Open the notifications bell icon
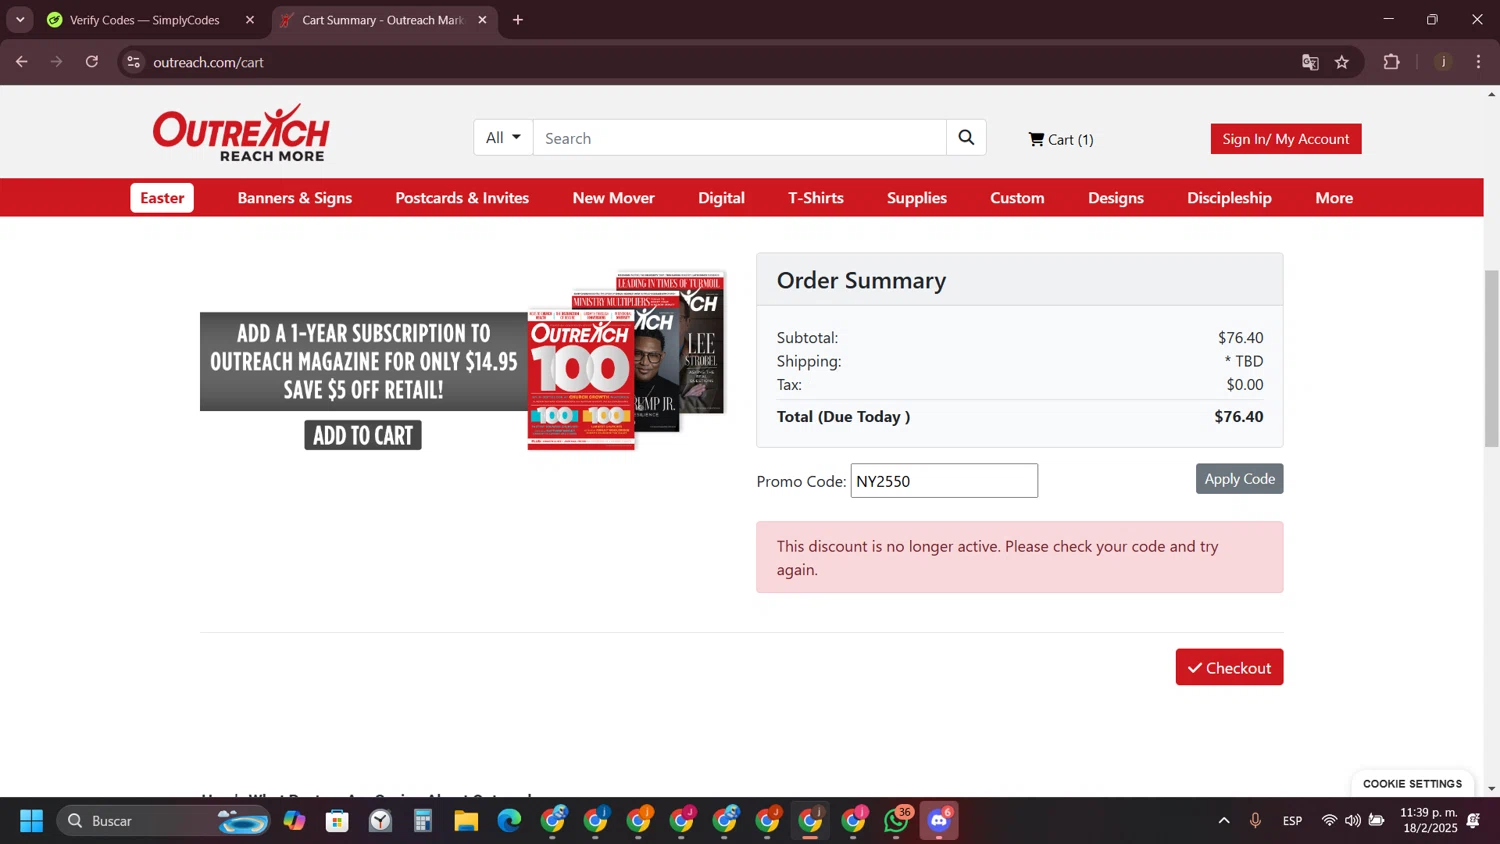 (x=1474, y=821)
